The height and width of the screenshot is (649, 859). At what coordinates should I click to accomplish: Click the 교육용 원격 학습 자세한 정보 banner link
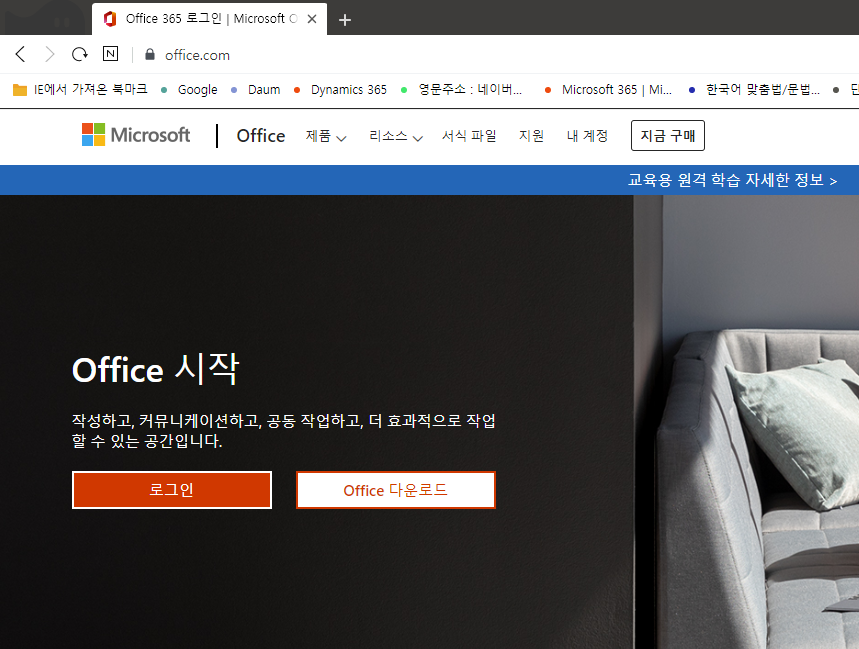click(732, 180)
